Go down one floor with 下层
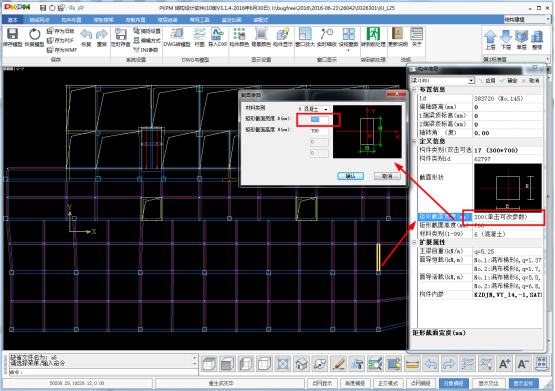Screen dimensions: 555x391 click(x=506, y=40)
